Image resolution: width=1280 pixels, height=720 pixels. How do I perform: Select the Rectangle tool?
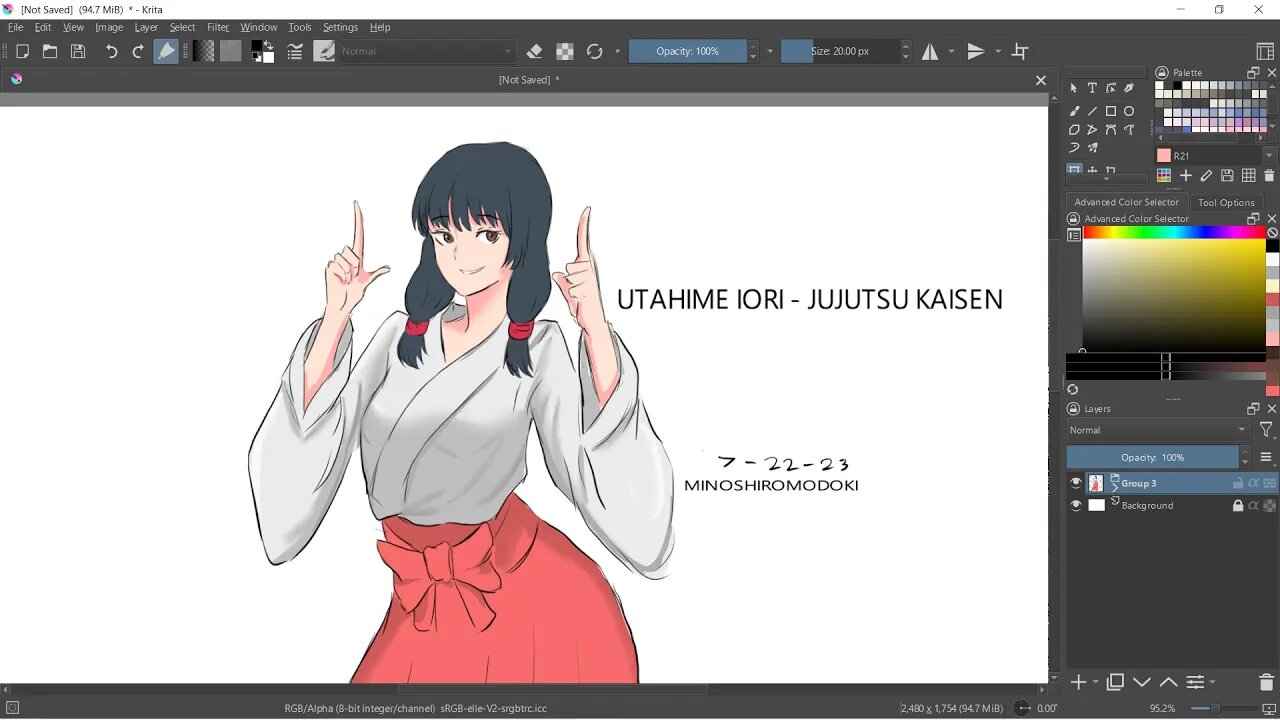1111,111
